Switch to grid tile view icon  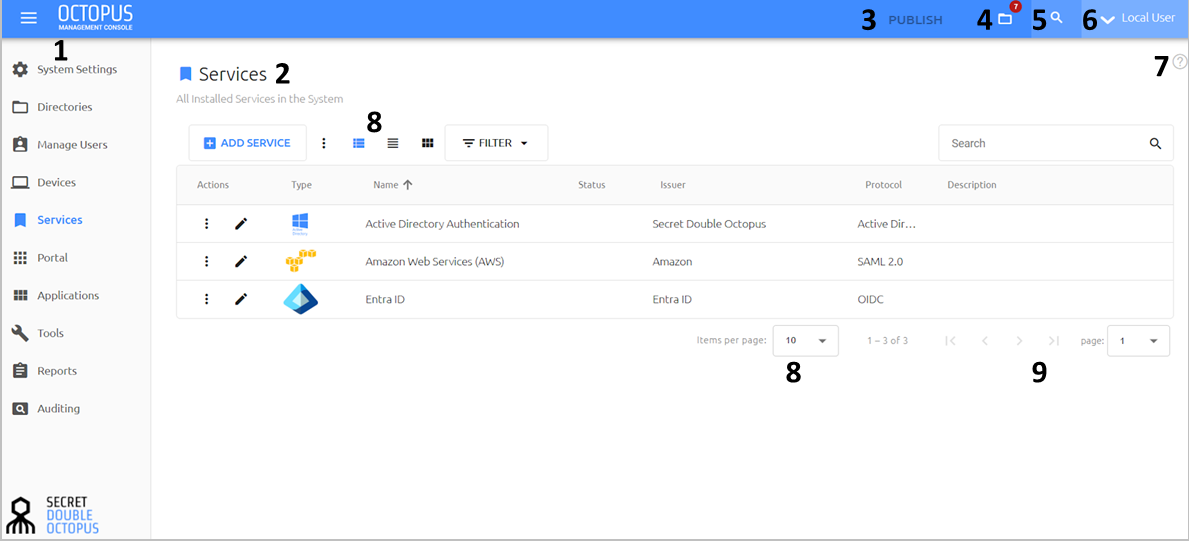(x=428, y=143)
